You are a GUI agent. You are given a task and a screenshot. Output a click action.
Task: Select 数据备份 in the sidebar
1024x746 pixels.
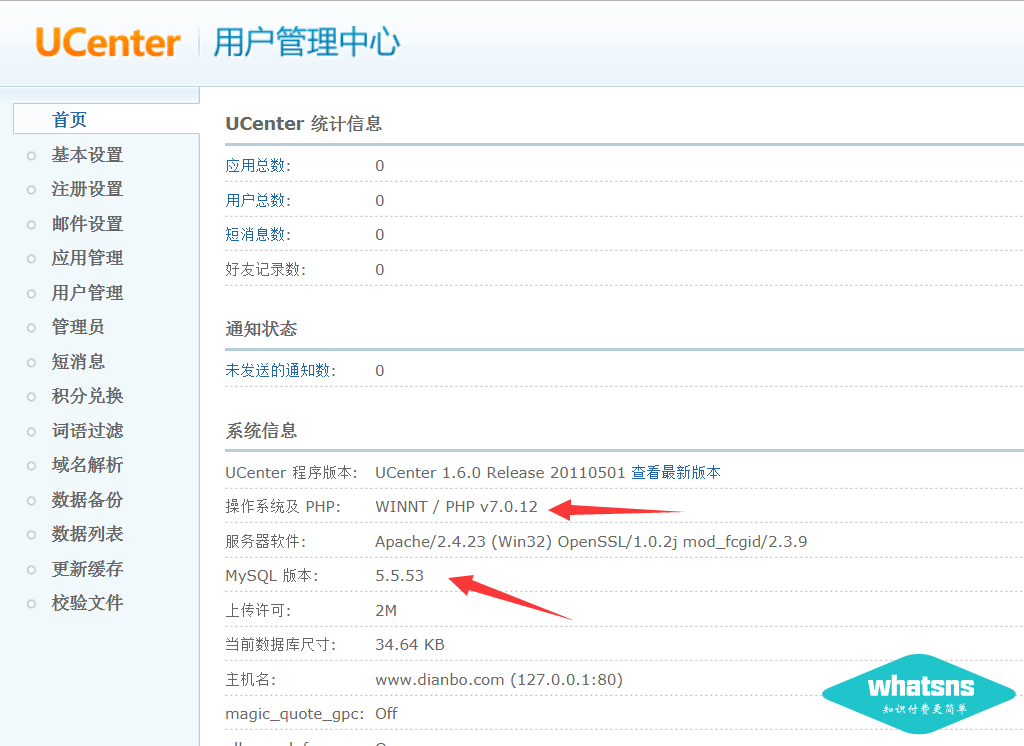pyautogui.click(x=87, y=500)
